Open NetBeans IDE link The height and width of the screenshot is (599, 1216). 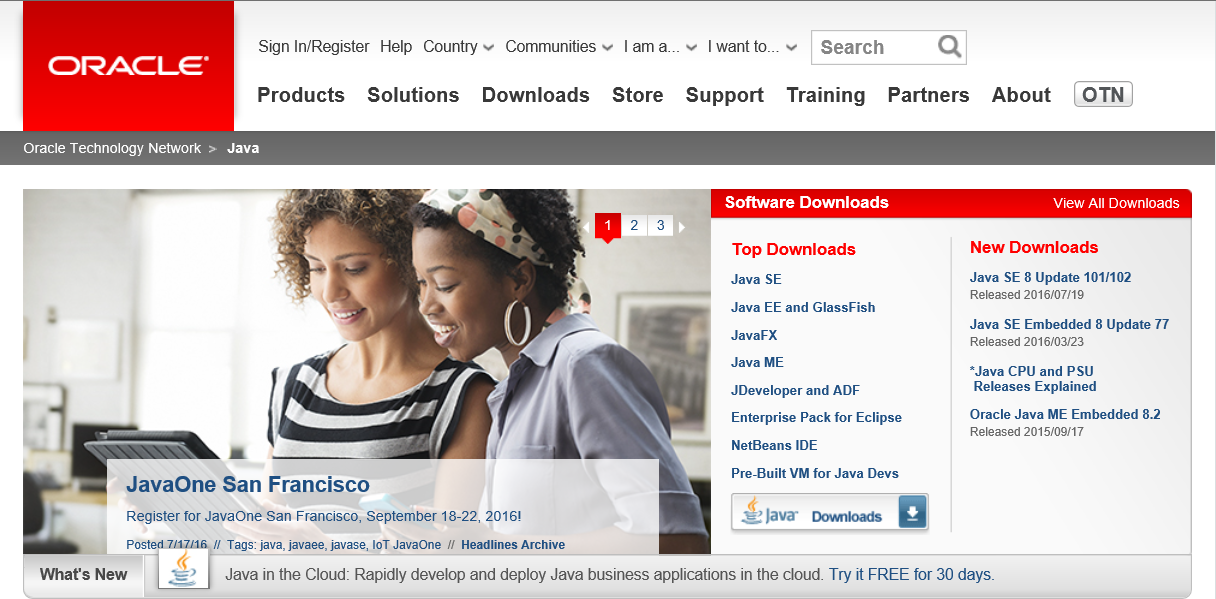[774, 445]
